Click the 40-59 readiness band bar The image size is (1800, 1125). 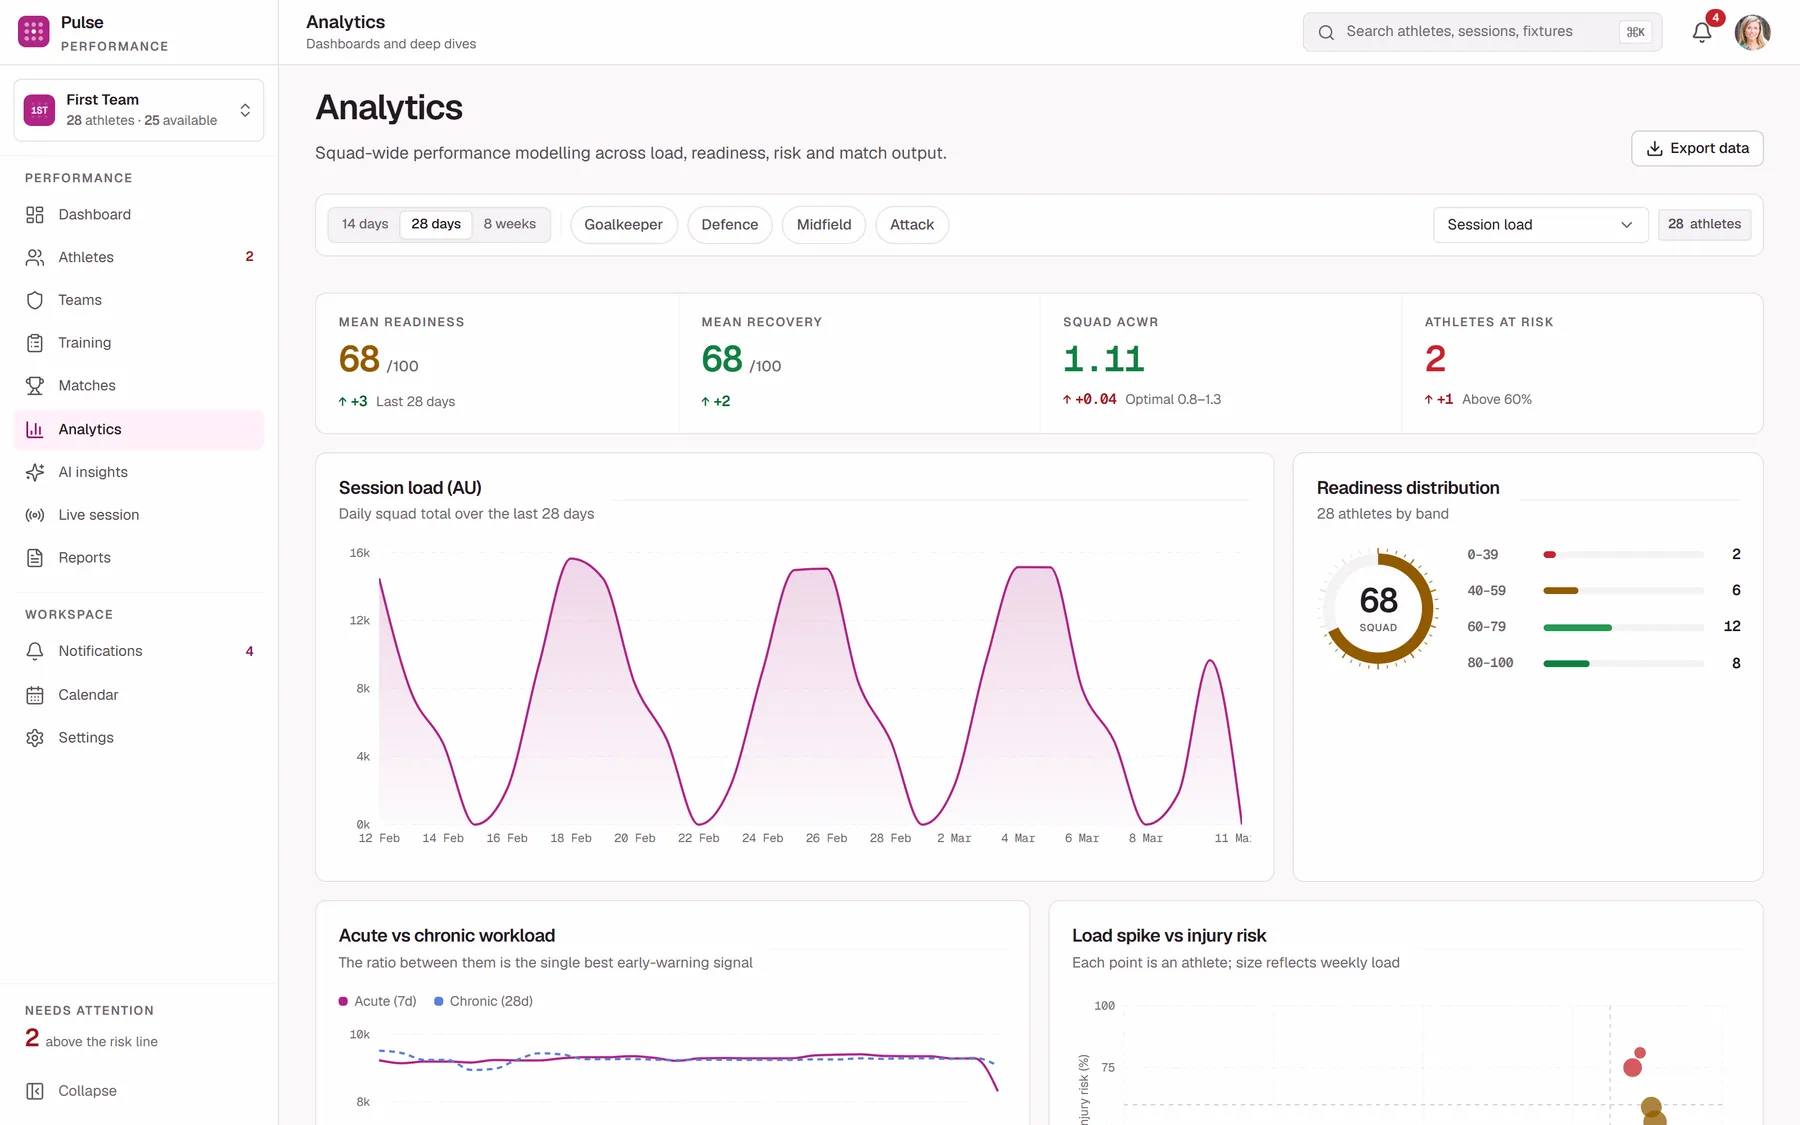(1624, 591)
